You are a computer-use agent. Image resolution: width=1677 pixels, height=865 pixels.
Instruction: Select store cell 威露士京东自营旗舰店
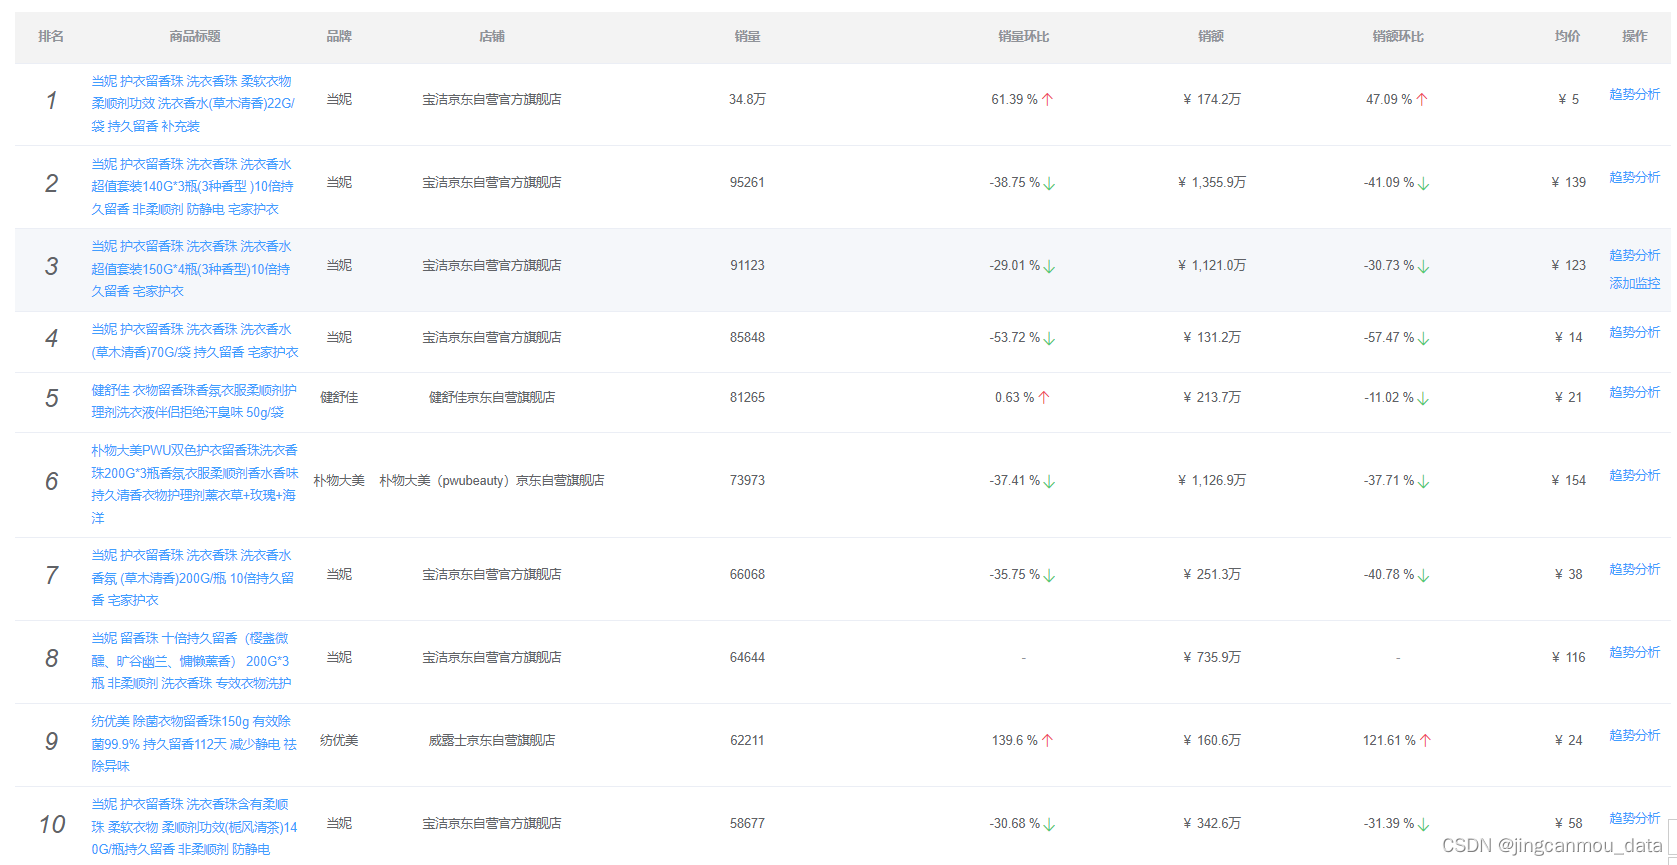[492, 740]
